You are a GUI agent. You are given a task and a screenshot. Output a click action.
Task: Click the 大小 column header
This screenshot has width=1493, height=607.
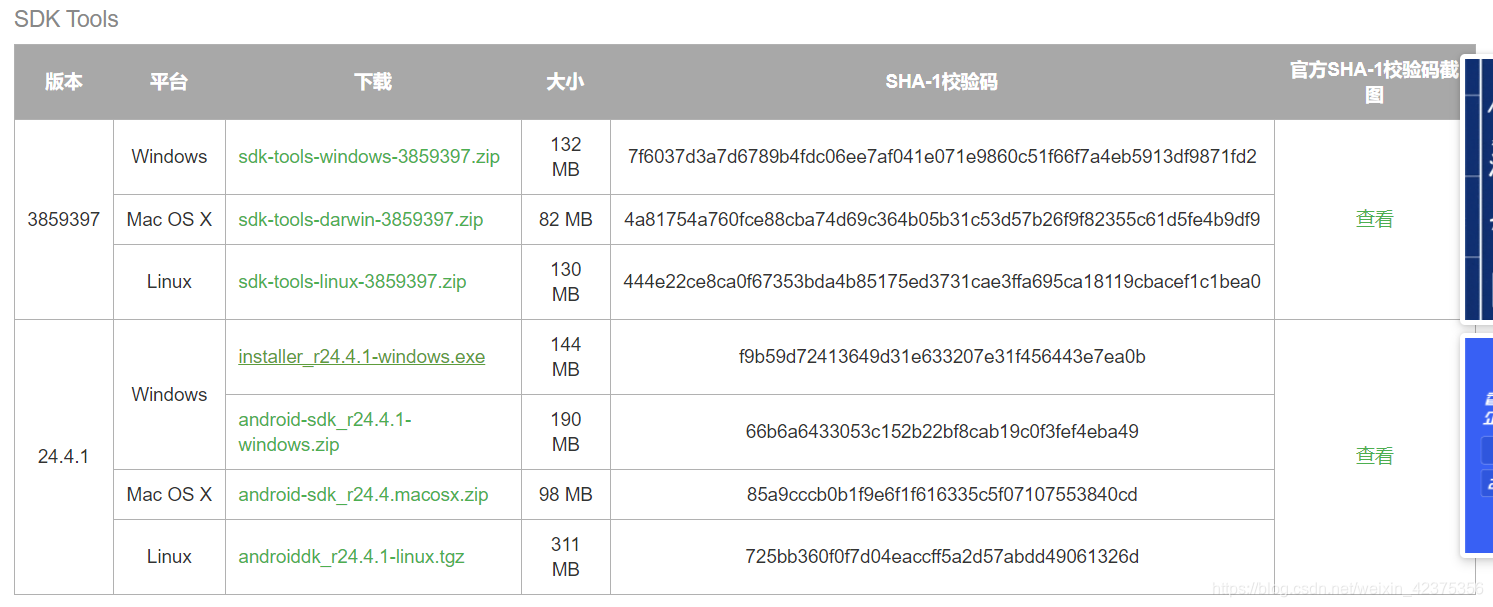[x=565, y=82]
